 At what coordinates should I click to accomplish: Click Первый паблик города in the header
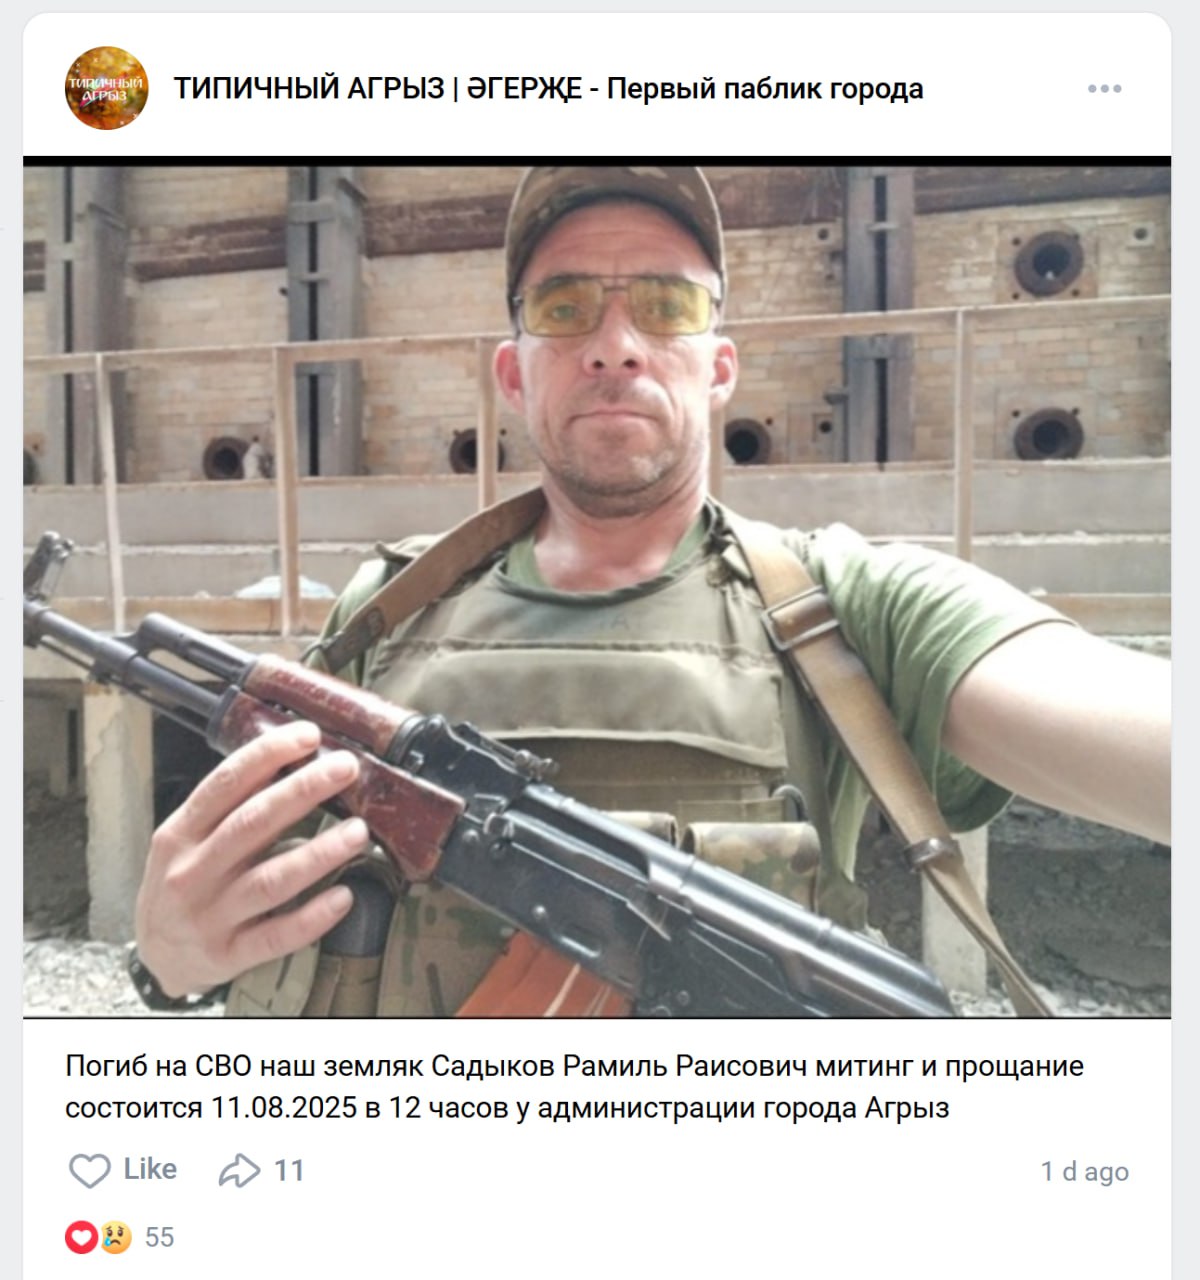click(765, 89)
